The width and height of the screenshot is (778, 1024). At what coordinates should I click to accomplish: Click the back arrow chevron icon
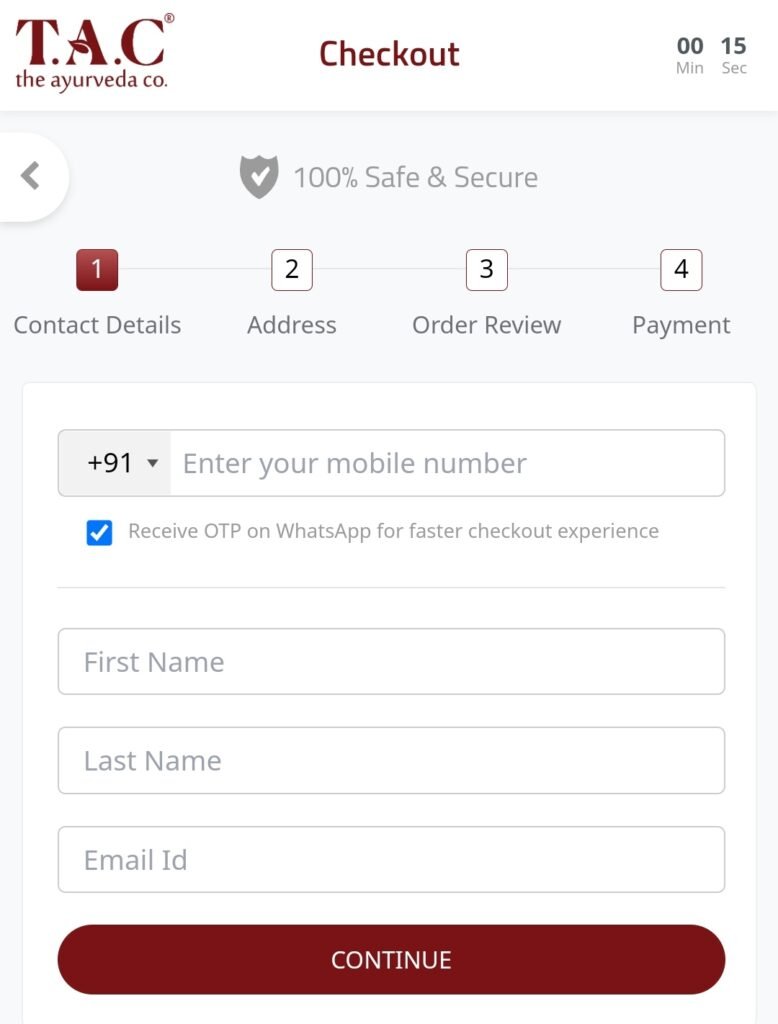[x=30, y=176]
